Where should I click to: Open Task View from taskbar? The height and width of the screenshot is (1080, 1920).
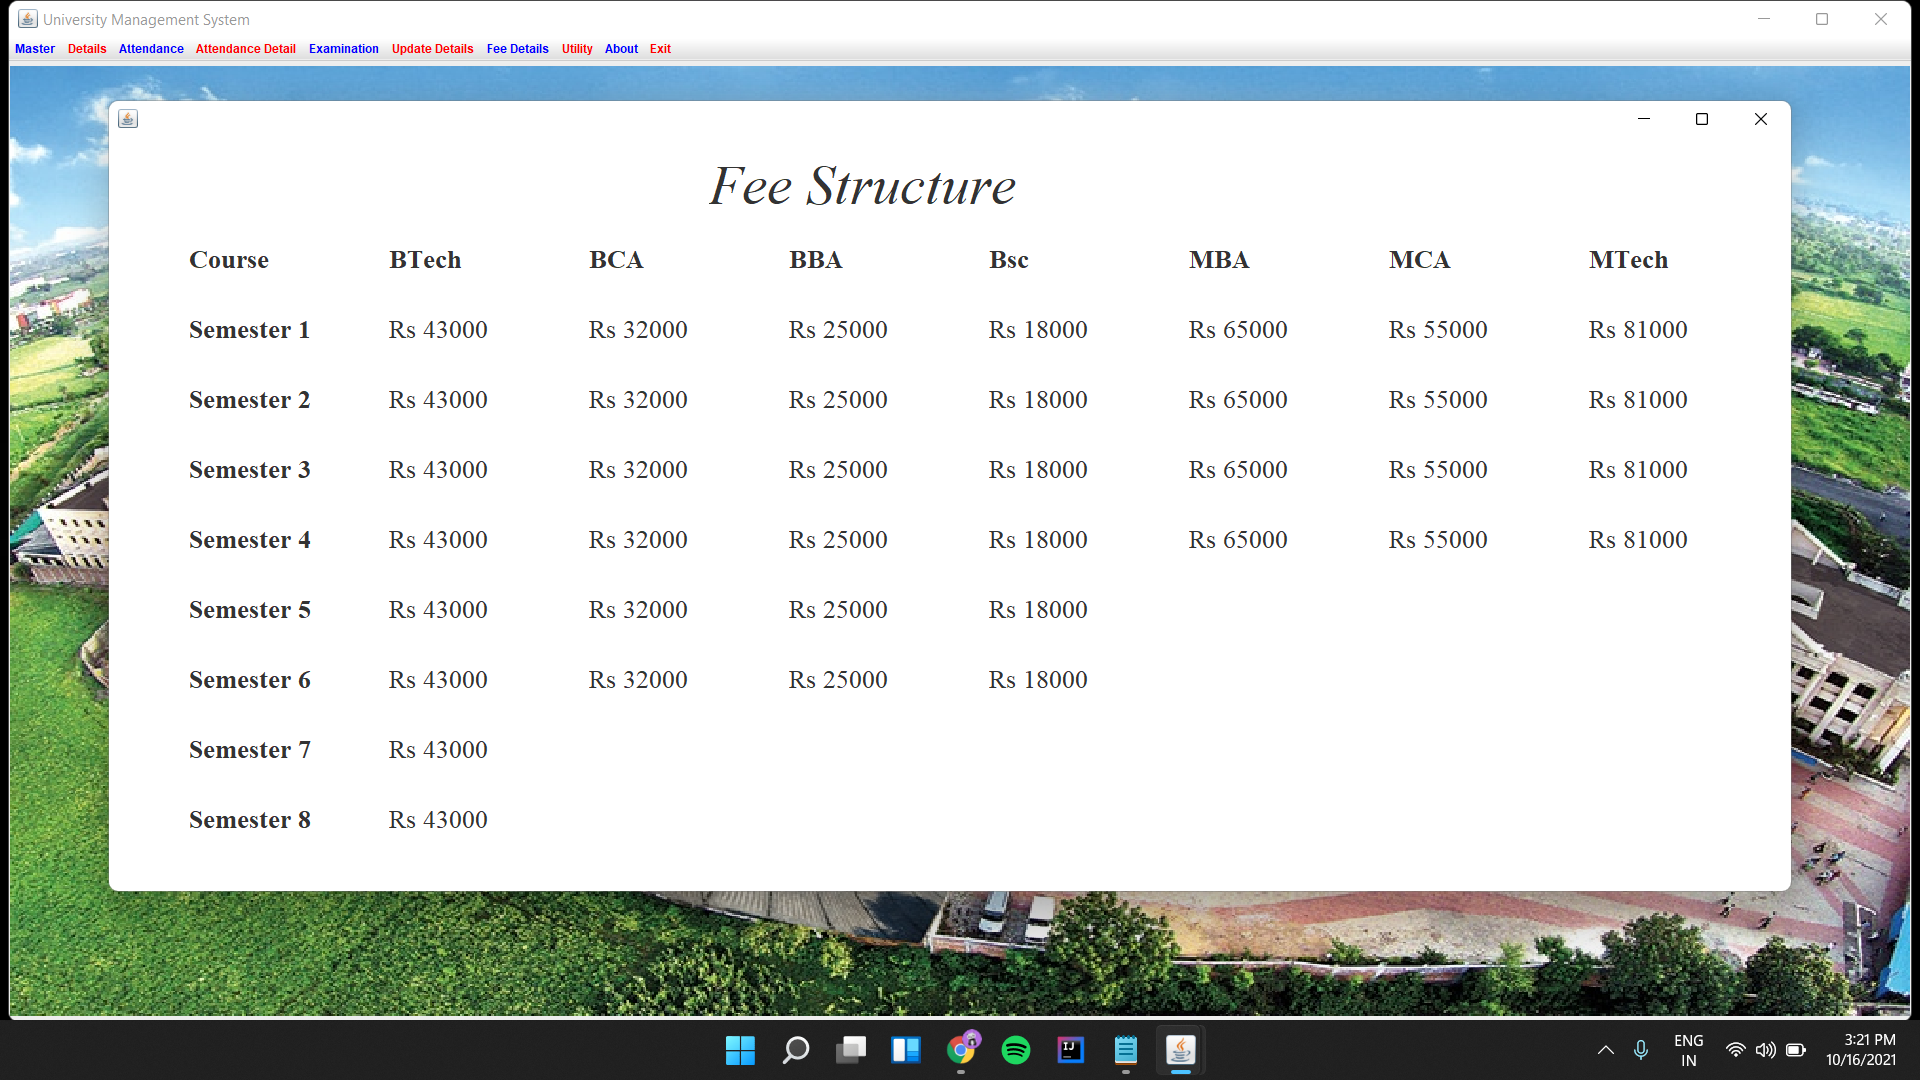[851, 1050]
